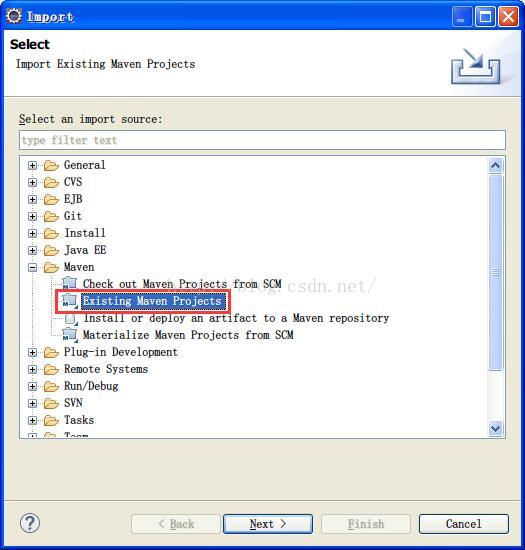
Task: Select the 'Install' label
Action: 85,233
